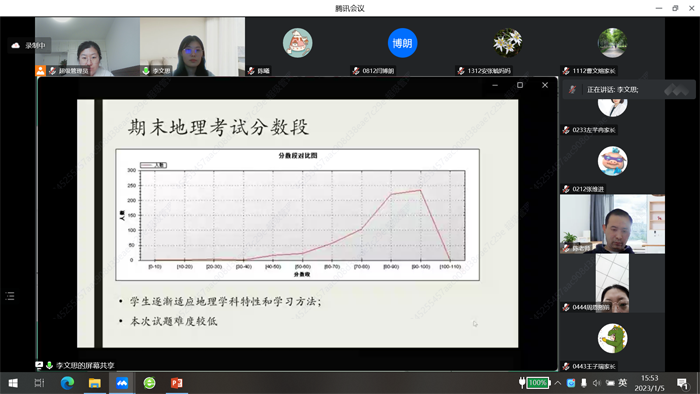Image resolution: width=700 pixels, height=394 pixels.
Task: Click the Windows Task View icon
Action: click(39, 383)
